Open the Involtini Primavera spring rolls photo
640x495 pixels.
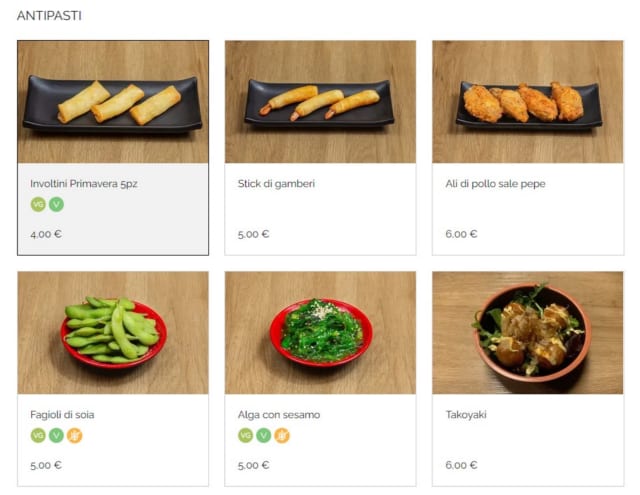click(113, 102)
